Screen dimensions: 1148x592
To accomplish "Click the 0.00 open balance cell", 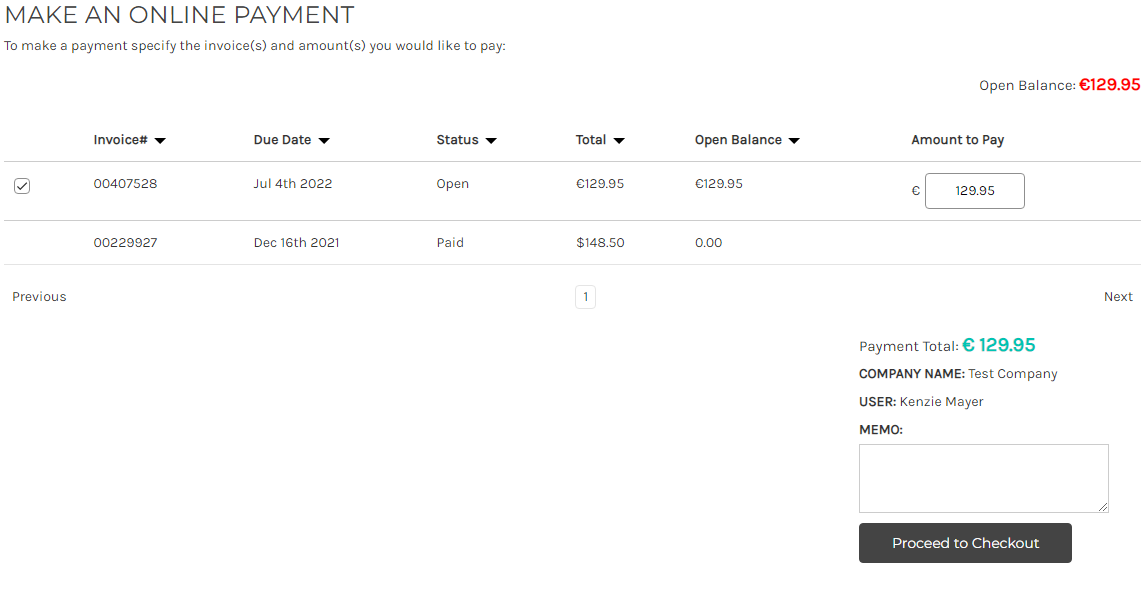I will click(708, 242).
